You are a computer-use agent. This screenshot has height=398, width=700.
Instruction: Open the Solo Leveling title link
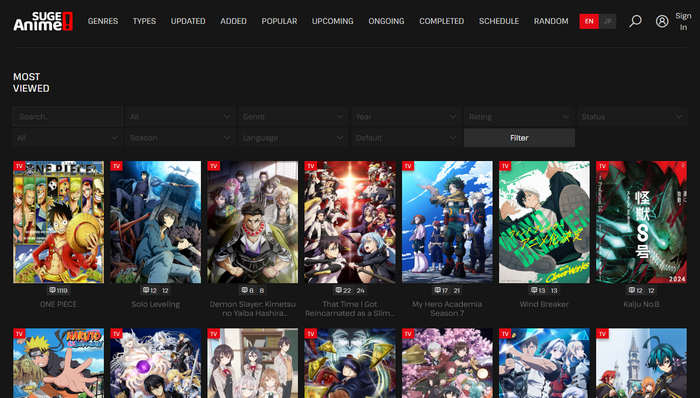pyautogui.click(x=156, y=304)
